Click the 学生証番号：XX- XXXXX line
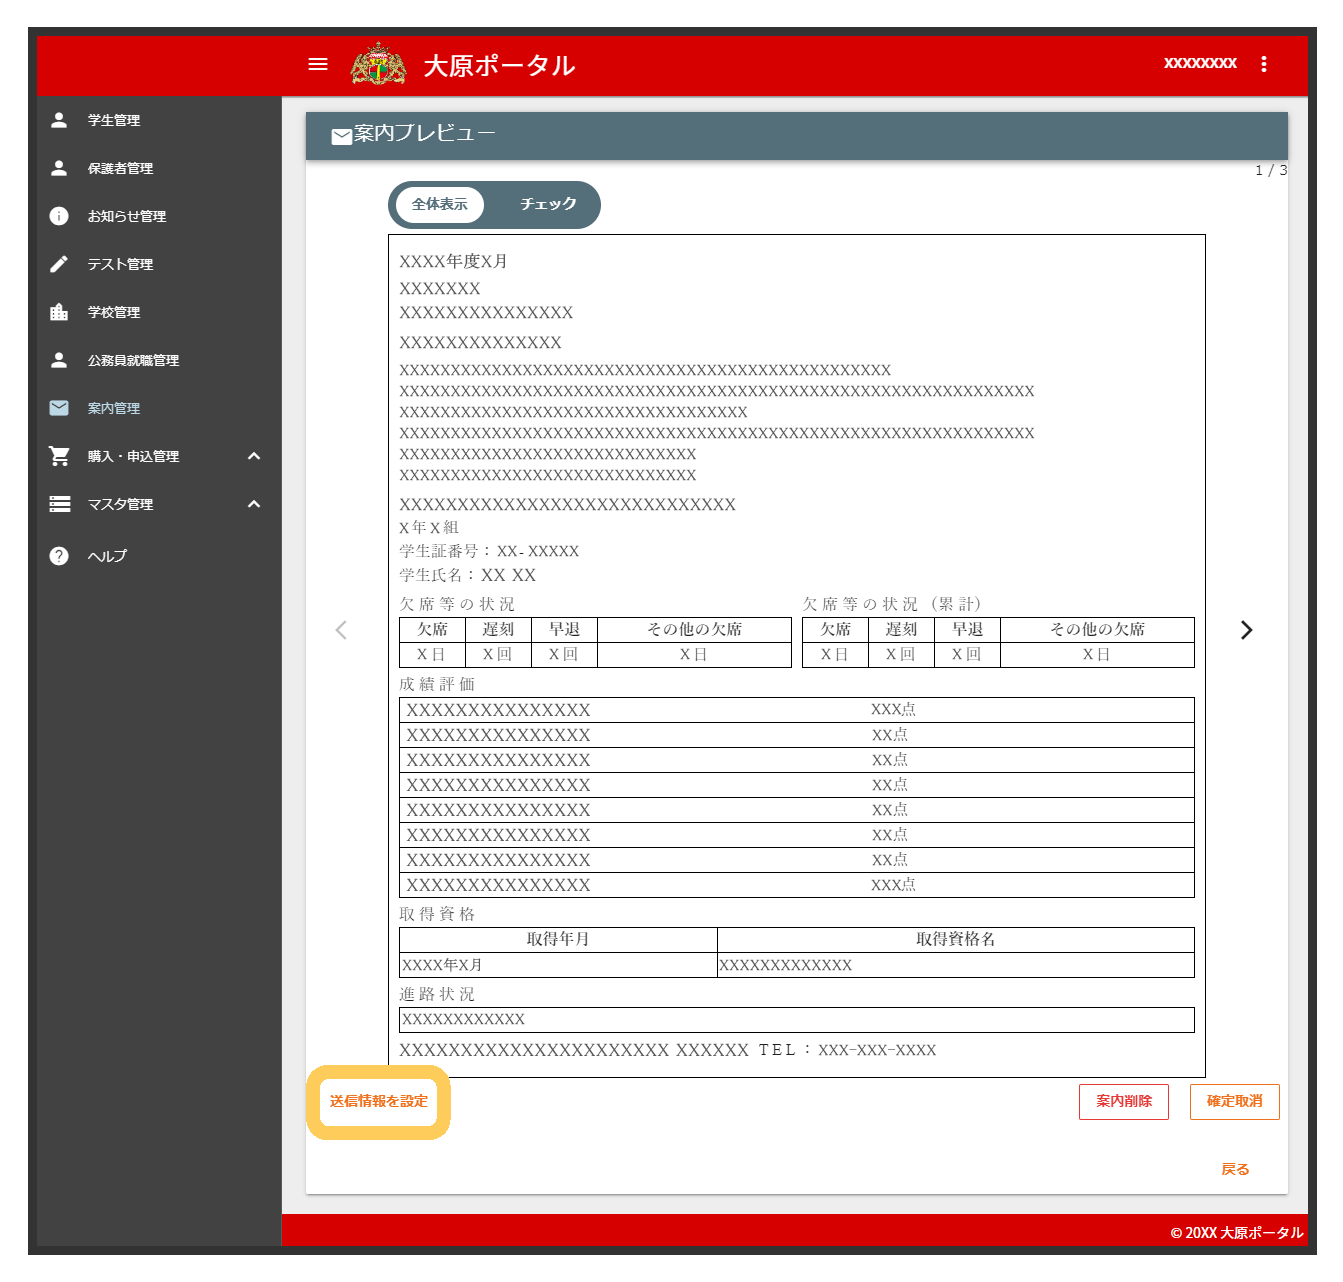This screenshot has height=1282, width=1343. (x=489, y=551)
